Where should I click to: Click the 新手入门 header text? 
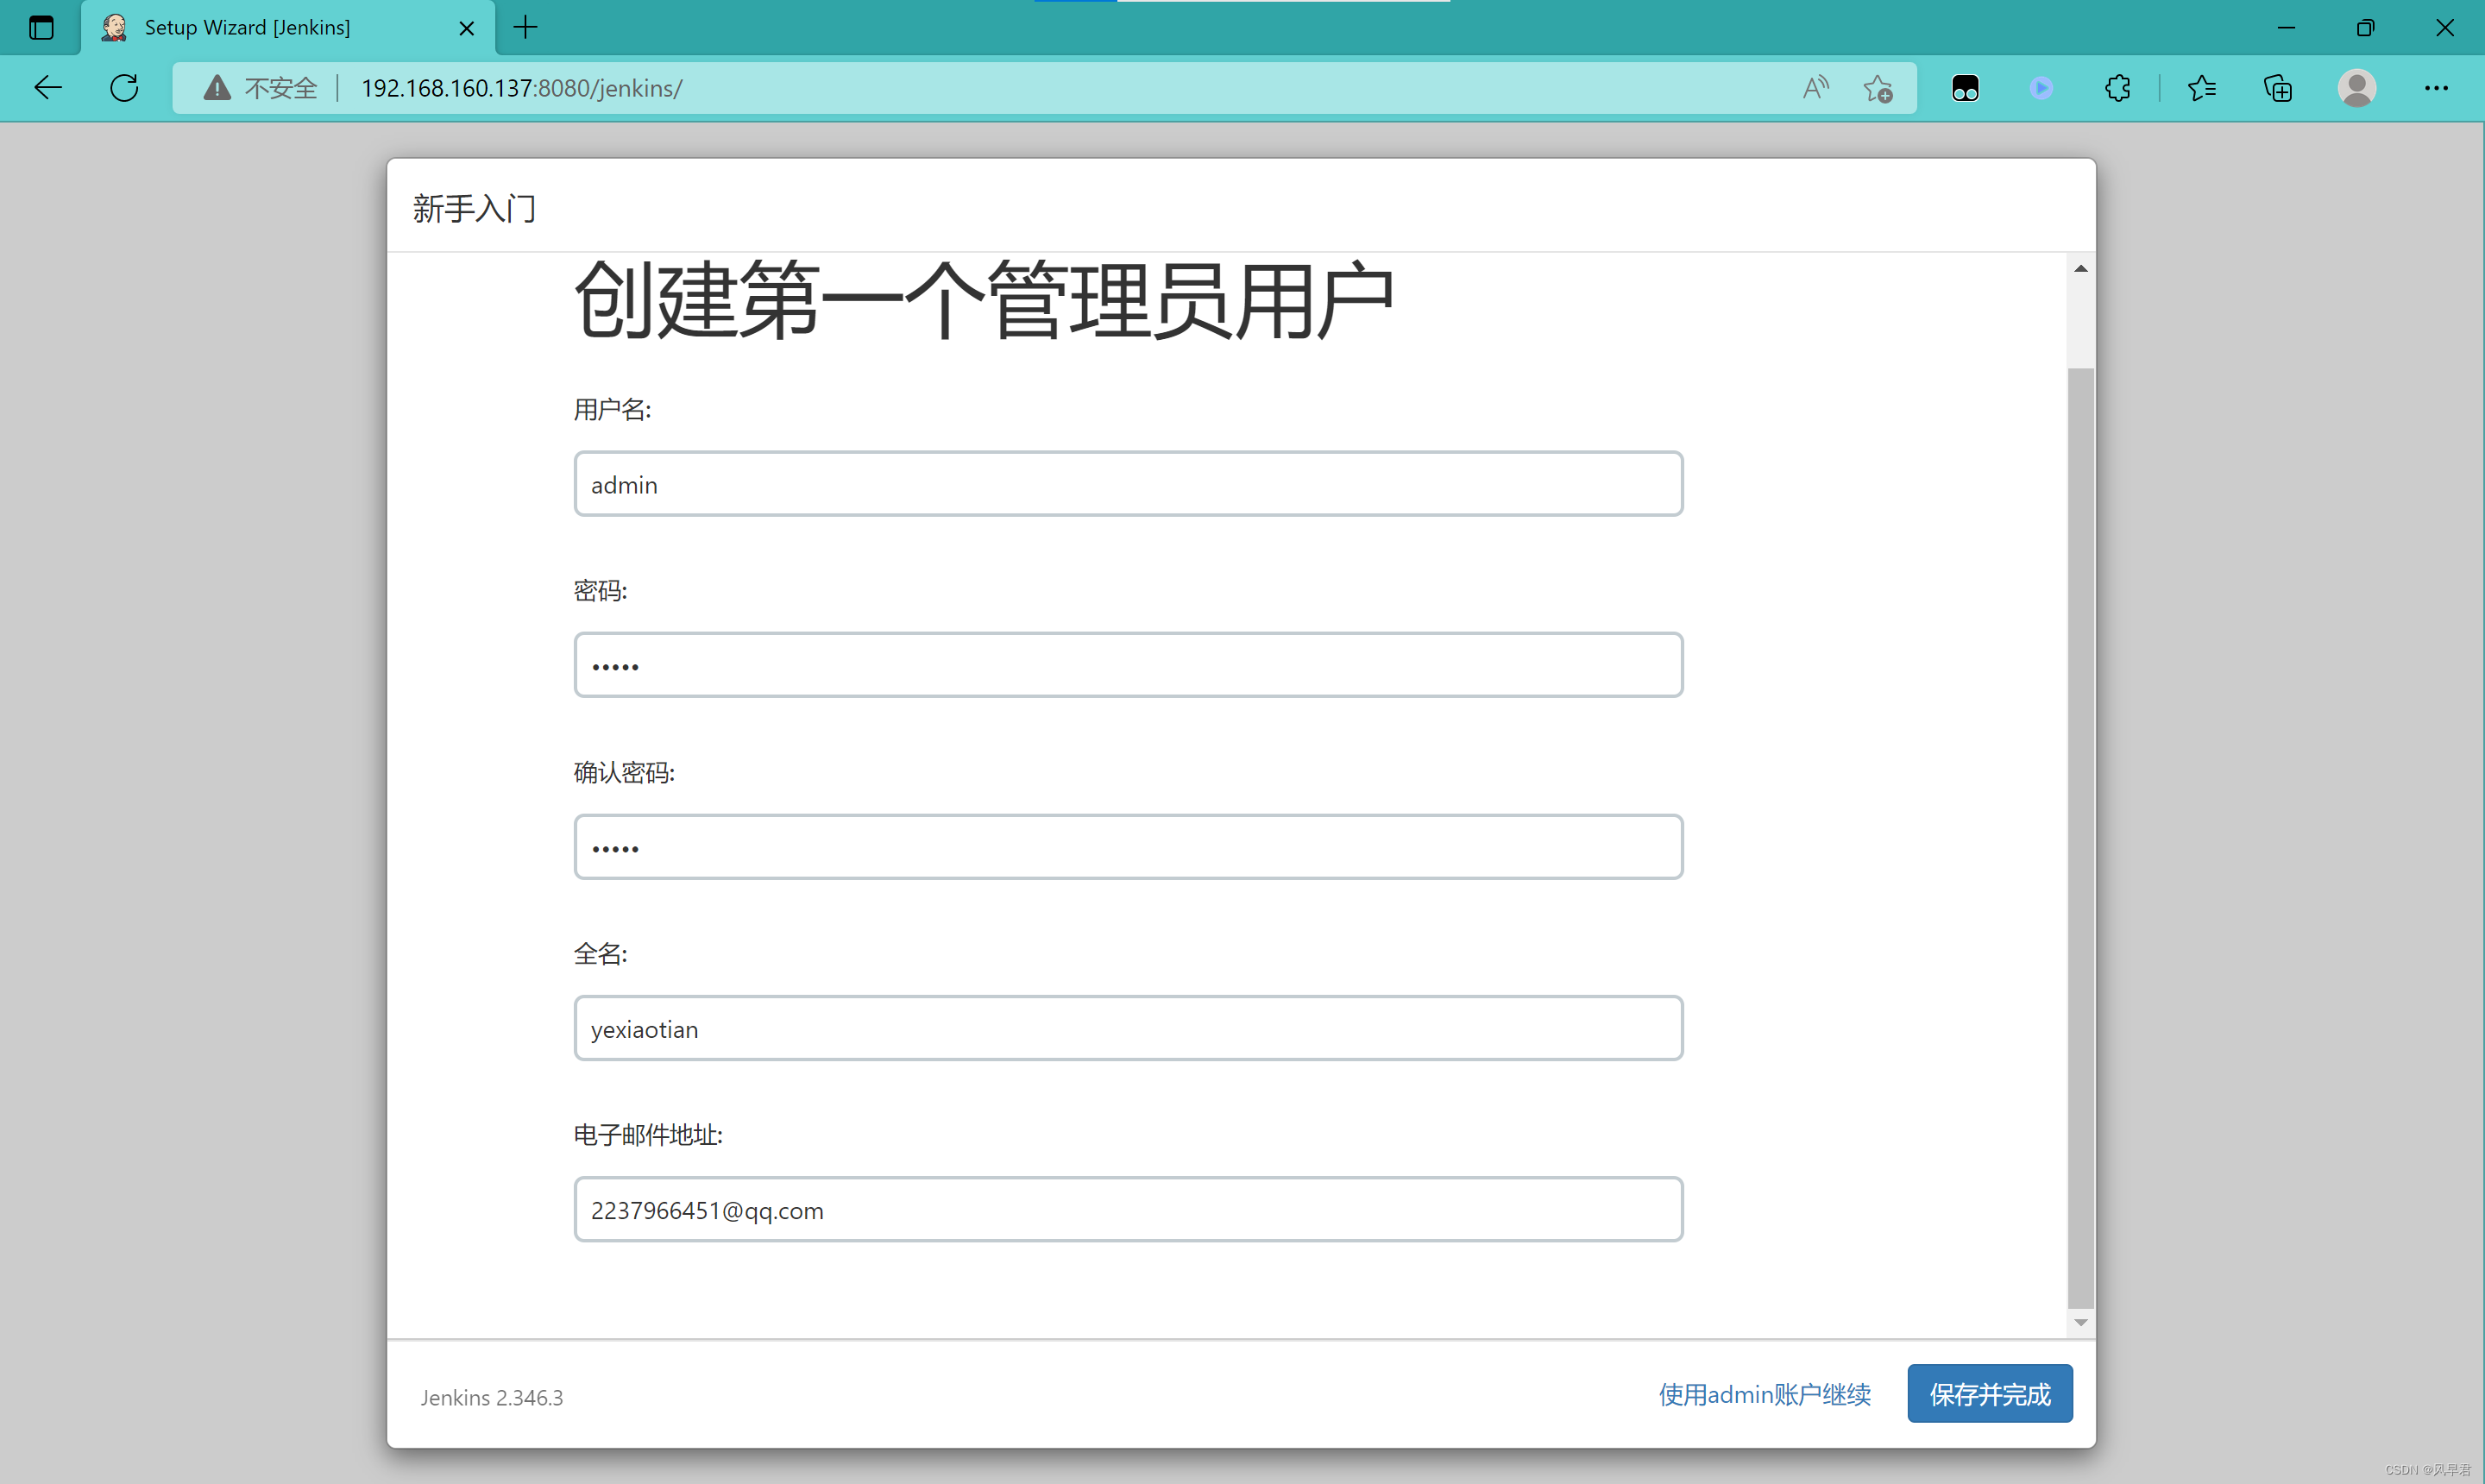(475, 209)
